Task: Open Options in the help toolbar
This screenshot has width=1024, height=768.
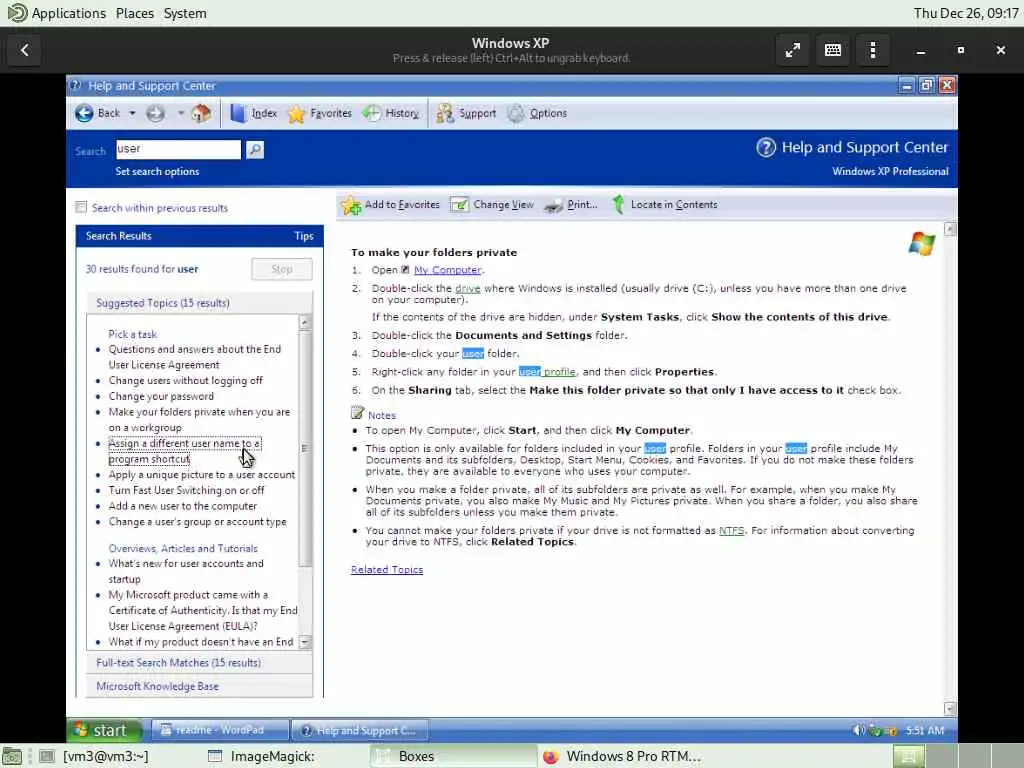Action: [x=537, y=113]
